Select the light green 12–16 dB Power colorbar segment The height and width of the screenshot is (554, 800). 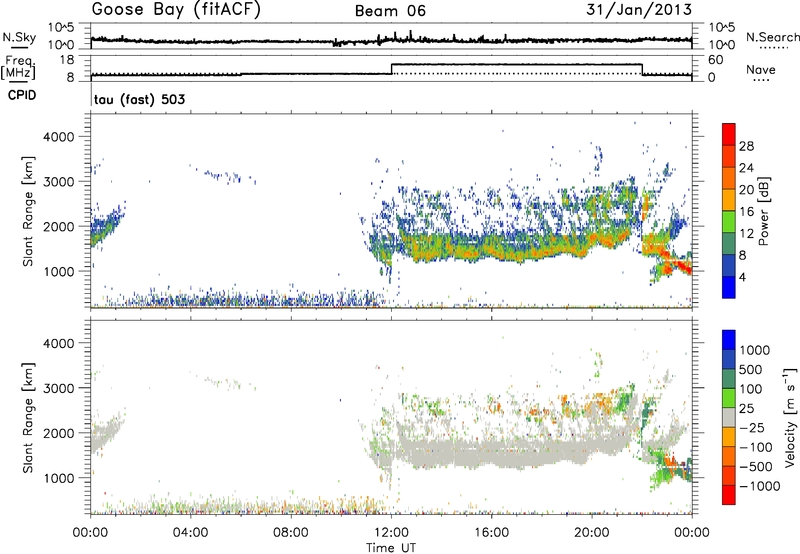pos(729,221)
